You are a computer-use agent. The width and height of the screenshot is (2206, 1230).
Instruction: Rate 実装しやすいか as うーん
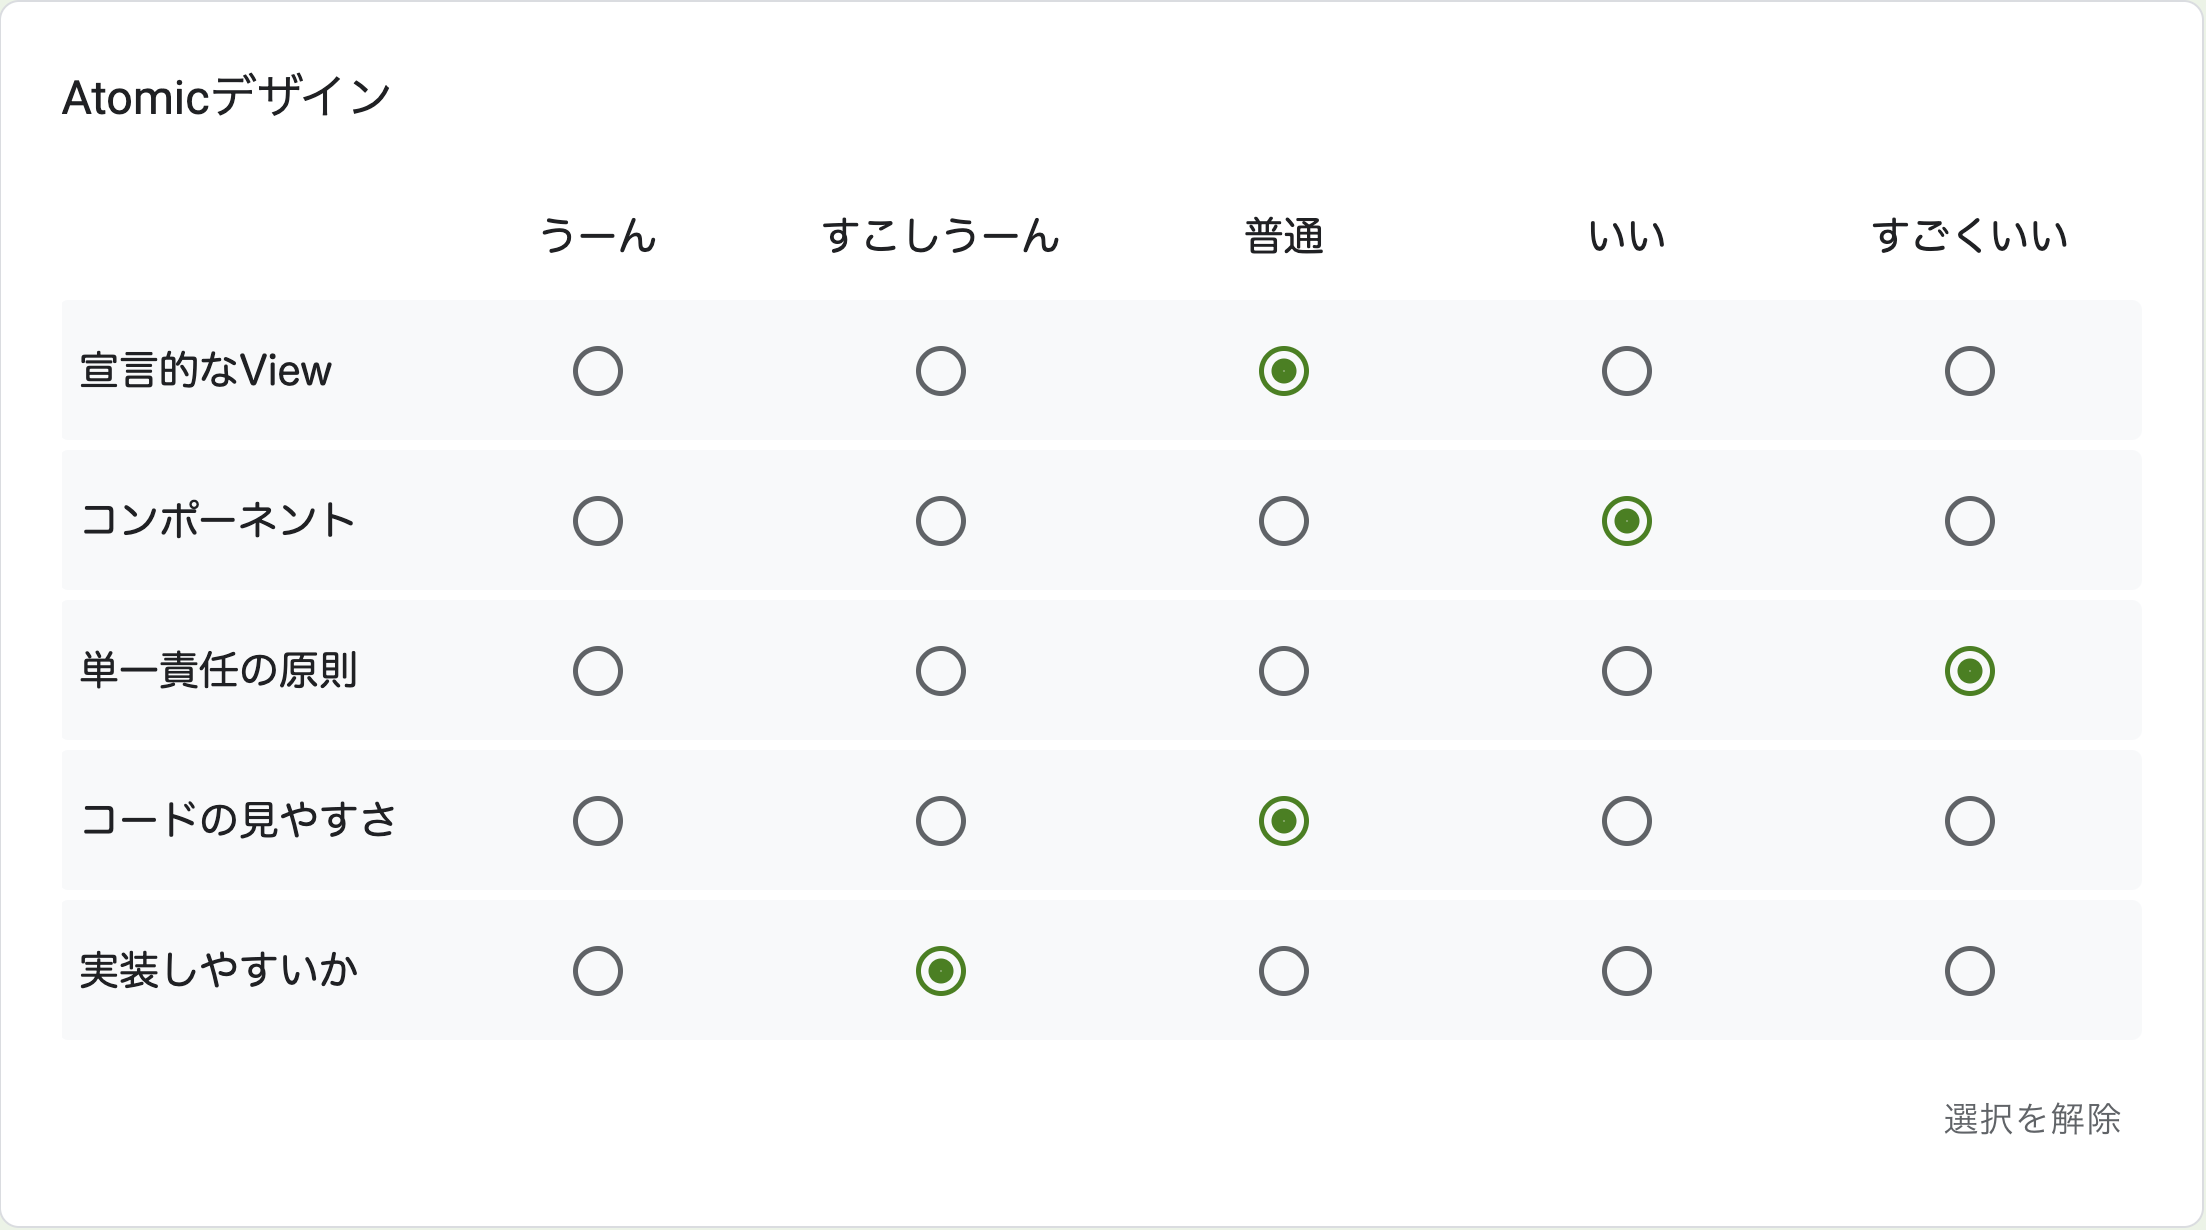click(597, 970)
